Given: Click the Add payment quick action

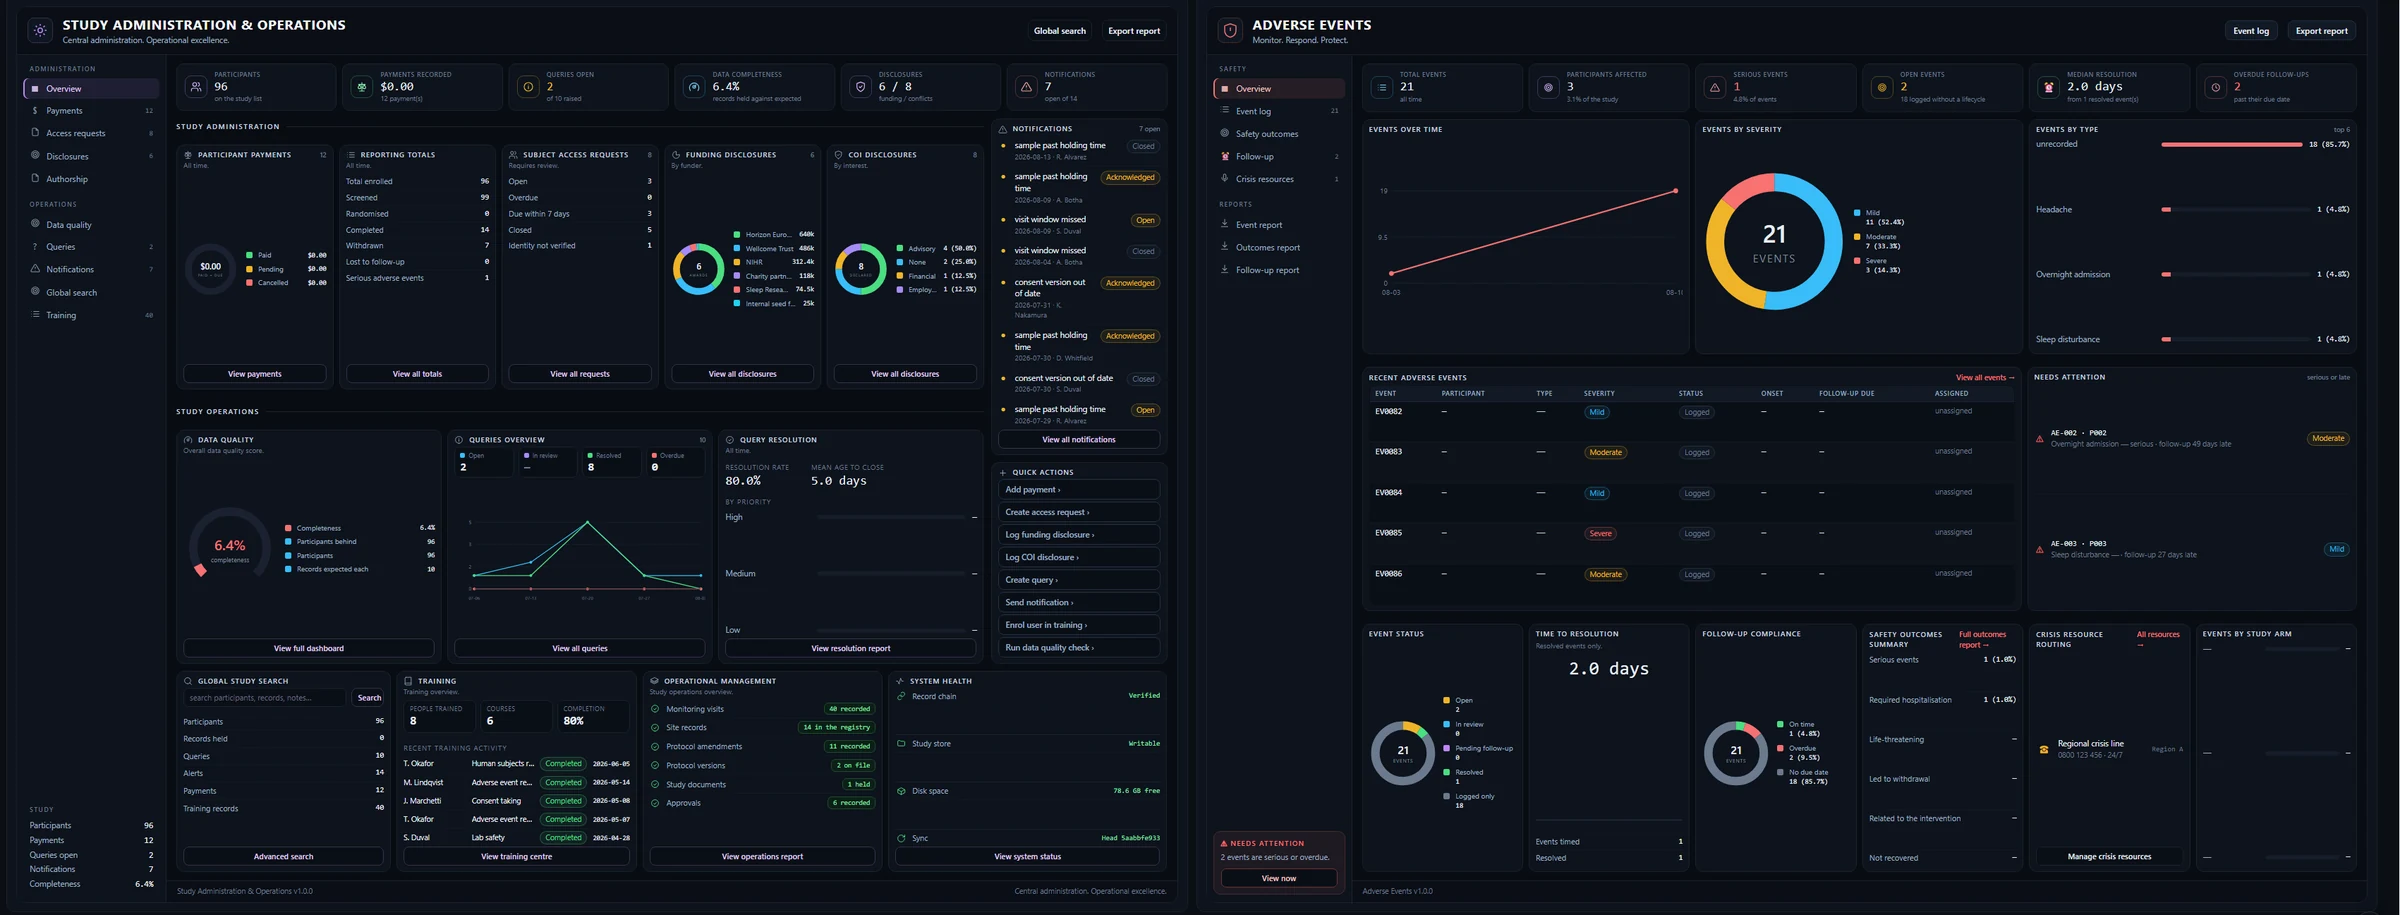Looking at the screenshot, I should coord(1079,490).
